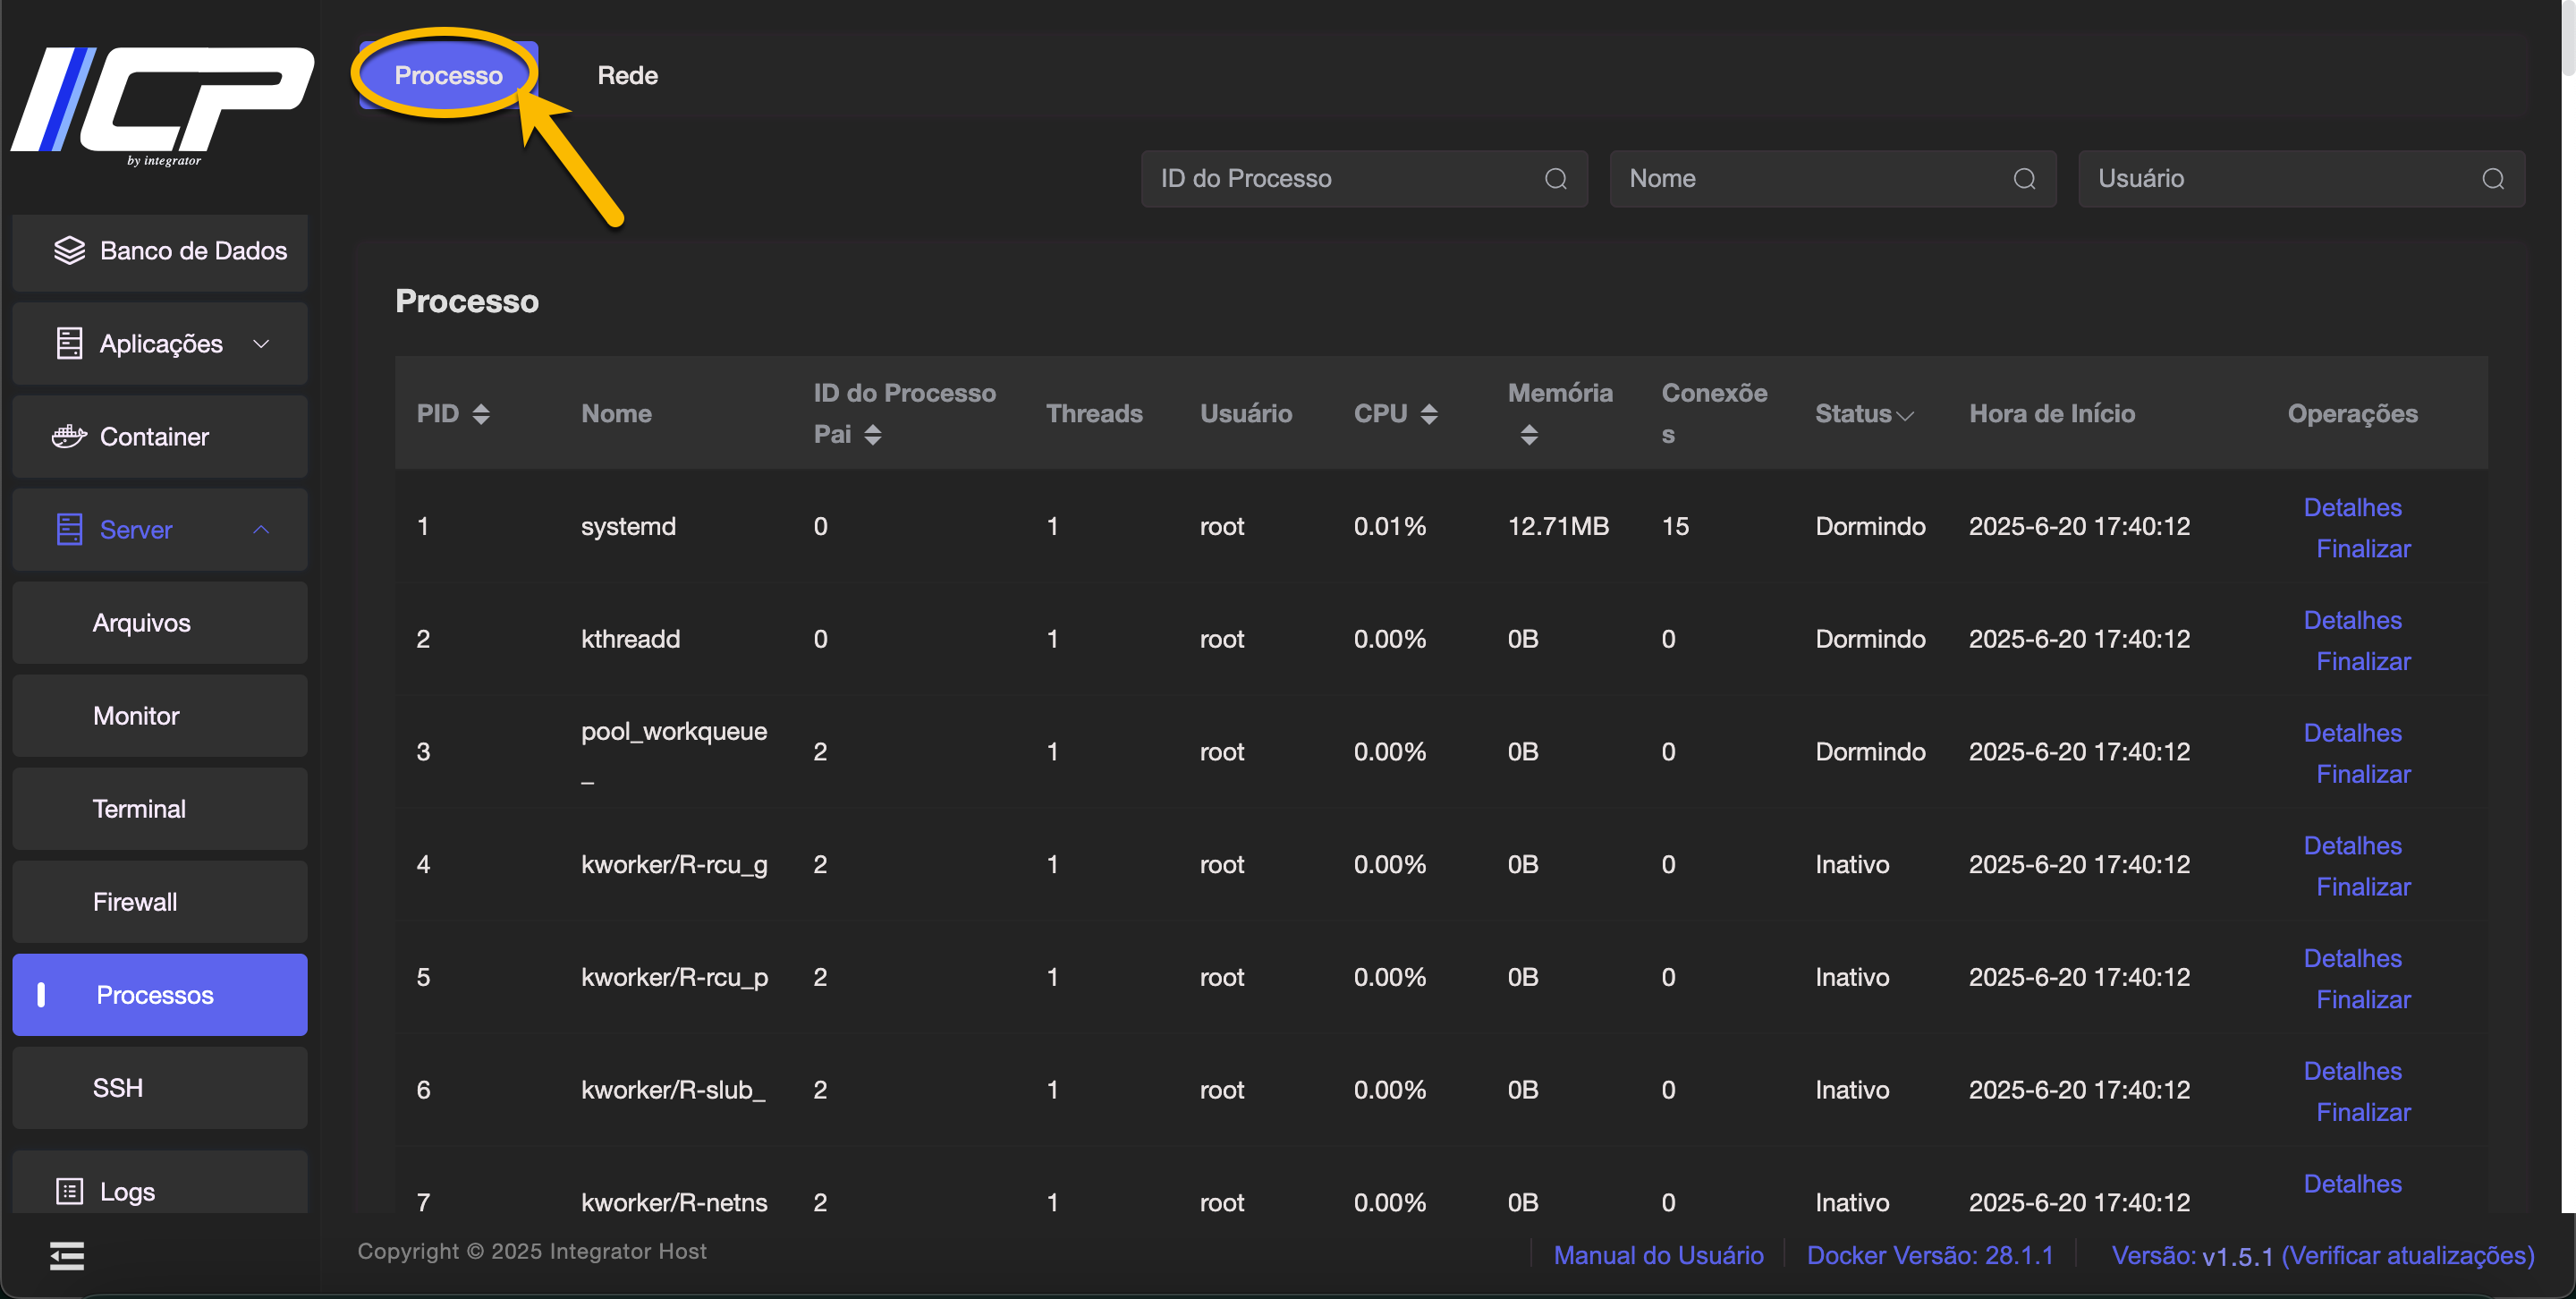
Task: Sort table by PID column arrows
Action: [481, 414]
